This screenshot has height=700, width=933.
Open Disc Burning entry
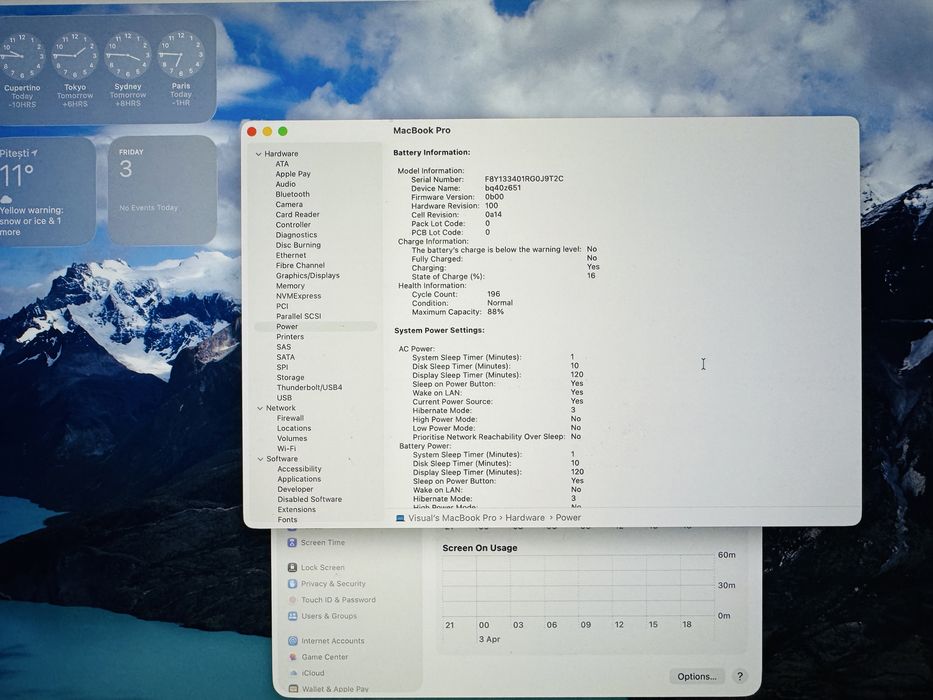tap(298, 245)
